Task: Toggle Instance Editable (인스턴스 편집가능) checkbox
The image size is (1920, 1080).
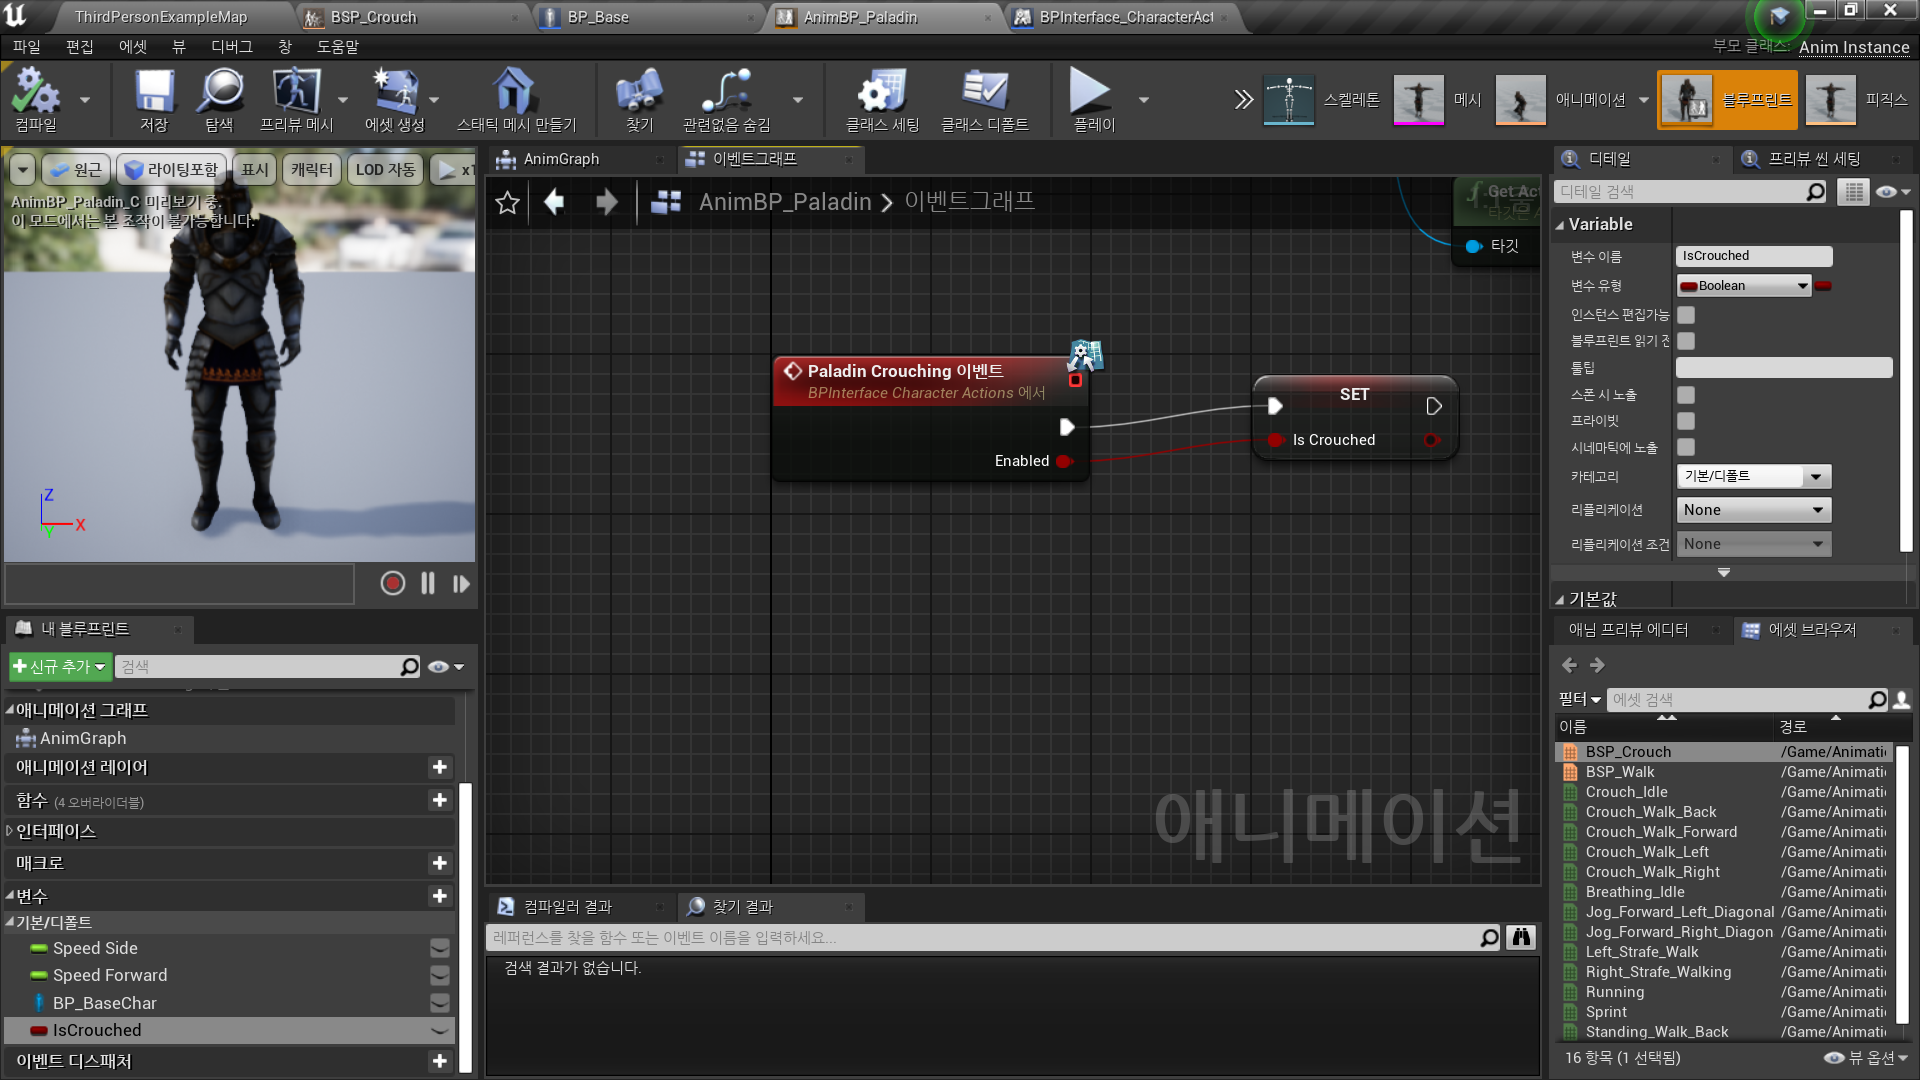Action: pos(1686,315)
